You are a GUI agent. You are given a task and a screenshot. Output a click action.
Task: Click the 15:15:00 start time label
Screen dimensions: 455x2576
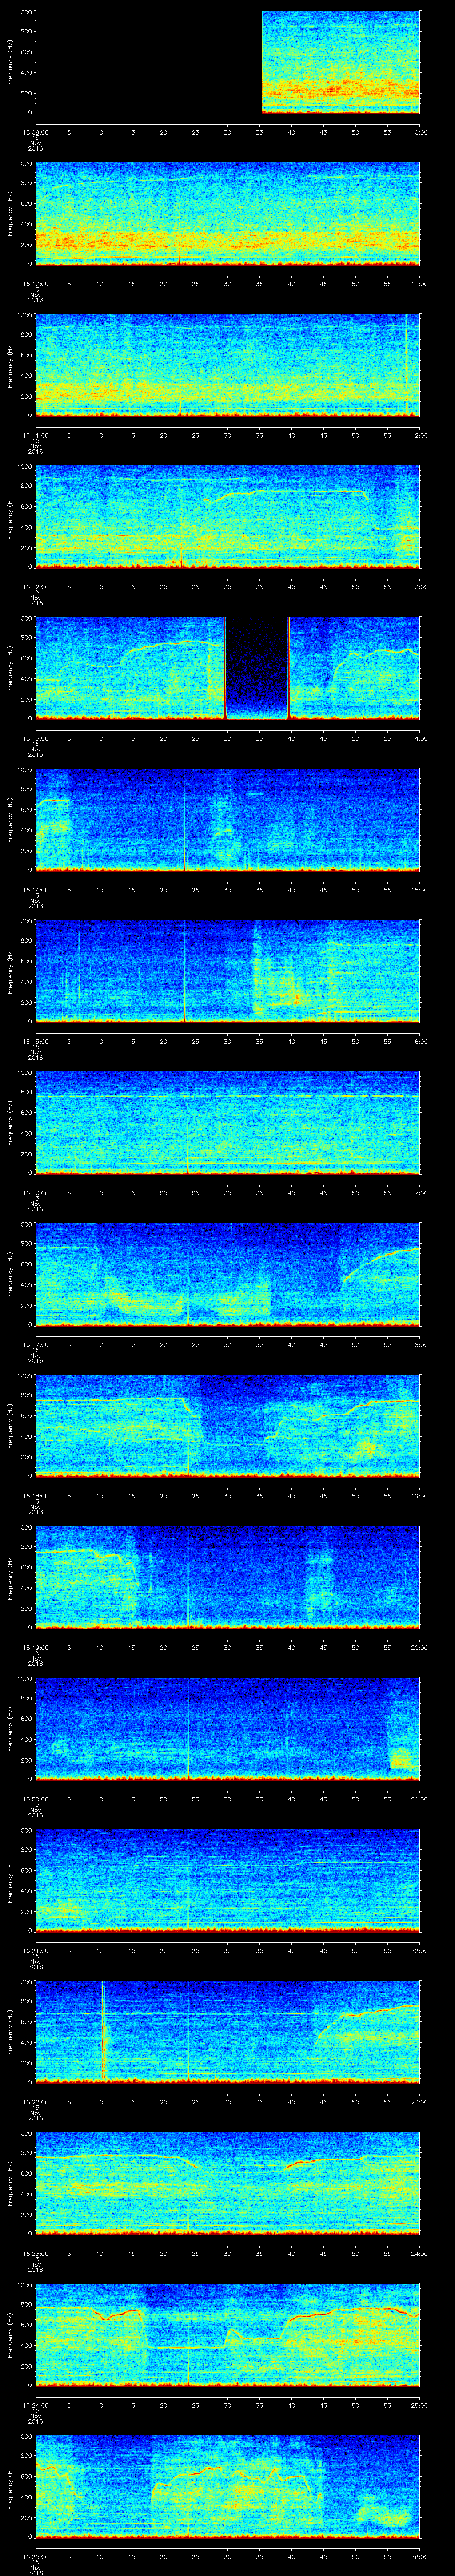tap(35, 1041)
